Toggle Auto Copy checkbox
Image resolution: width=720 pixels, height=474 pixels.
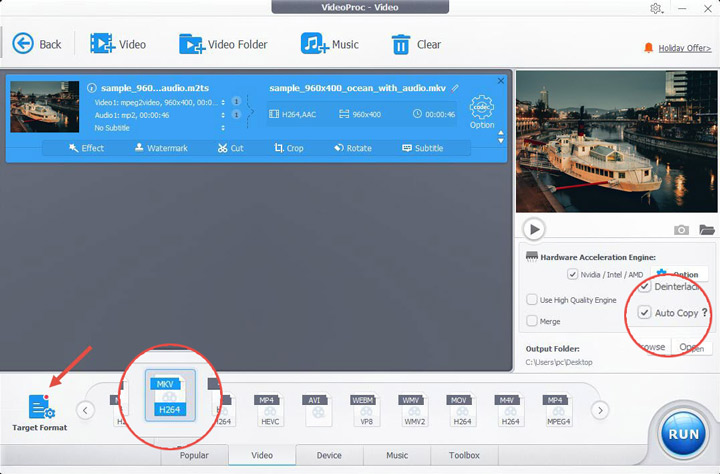pyautogui.click(x=644, y=313)
